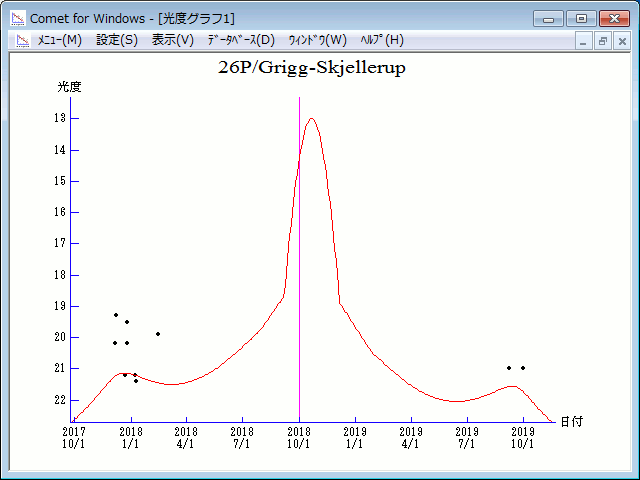The height and width of the screenshot is (480, 640).
Task: Minimize the inner 光度グラフ1 child window
Action: [584, 41]
